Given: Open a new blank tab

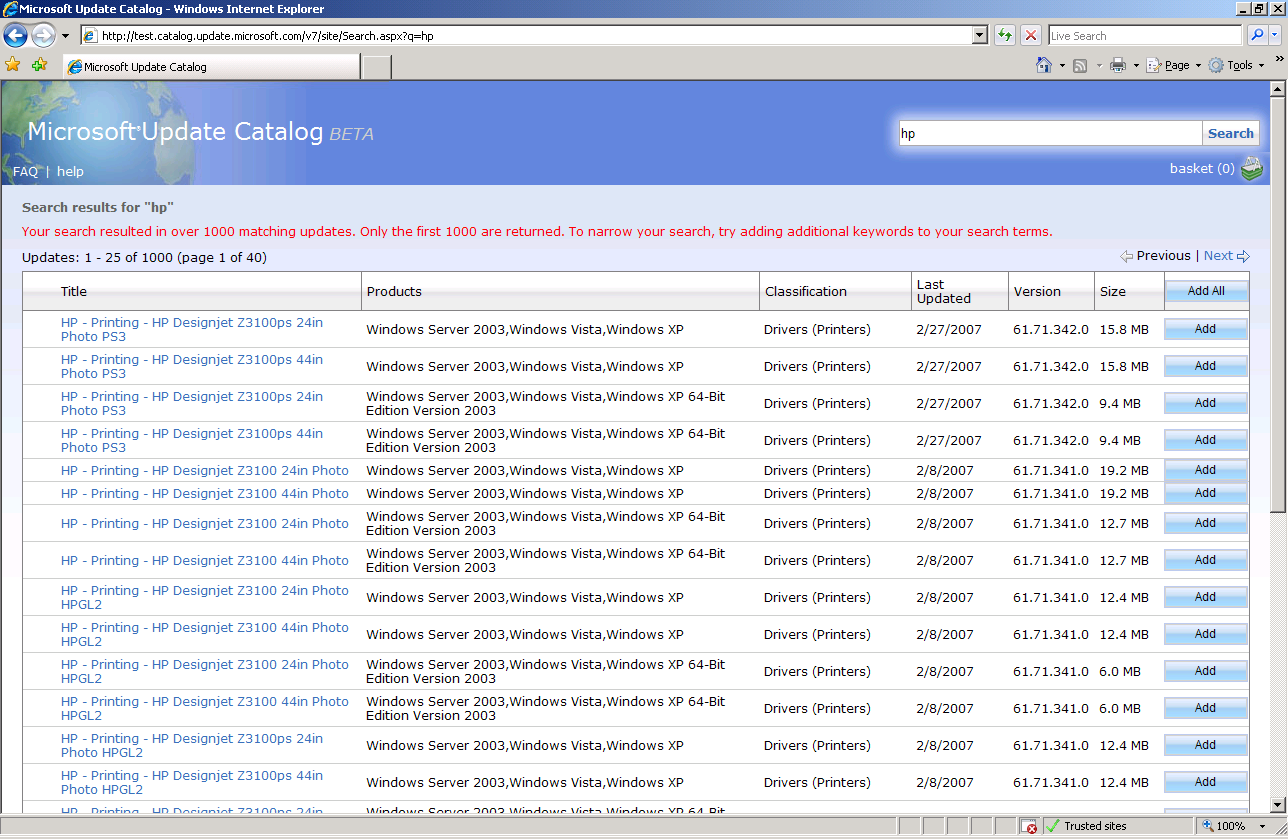Looking at the screenshot, I should coord(376,67).
